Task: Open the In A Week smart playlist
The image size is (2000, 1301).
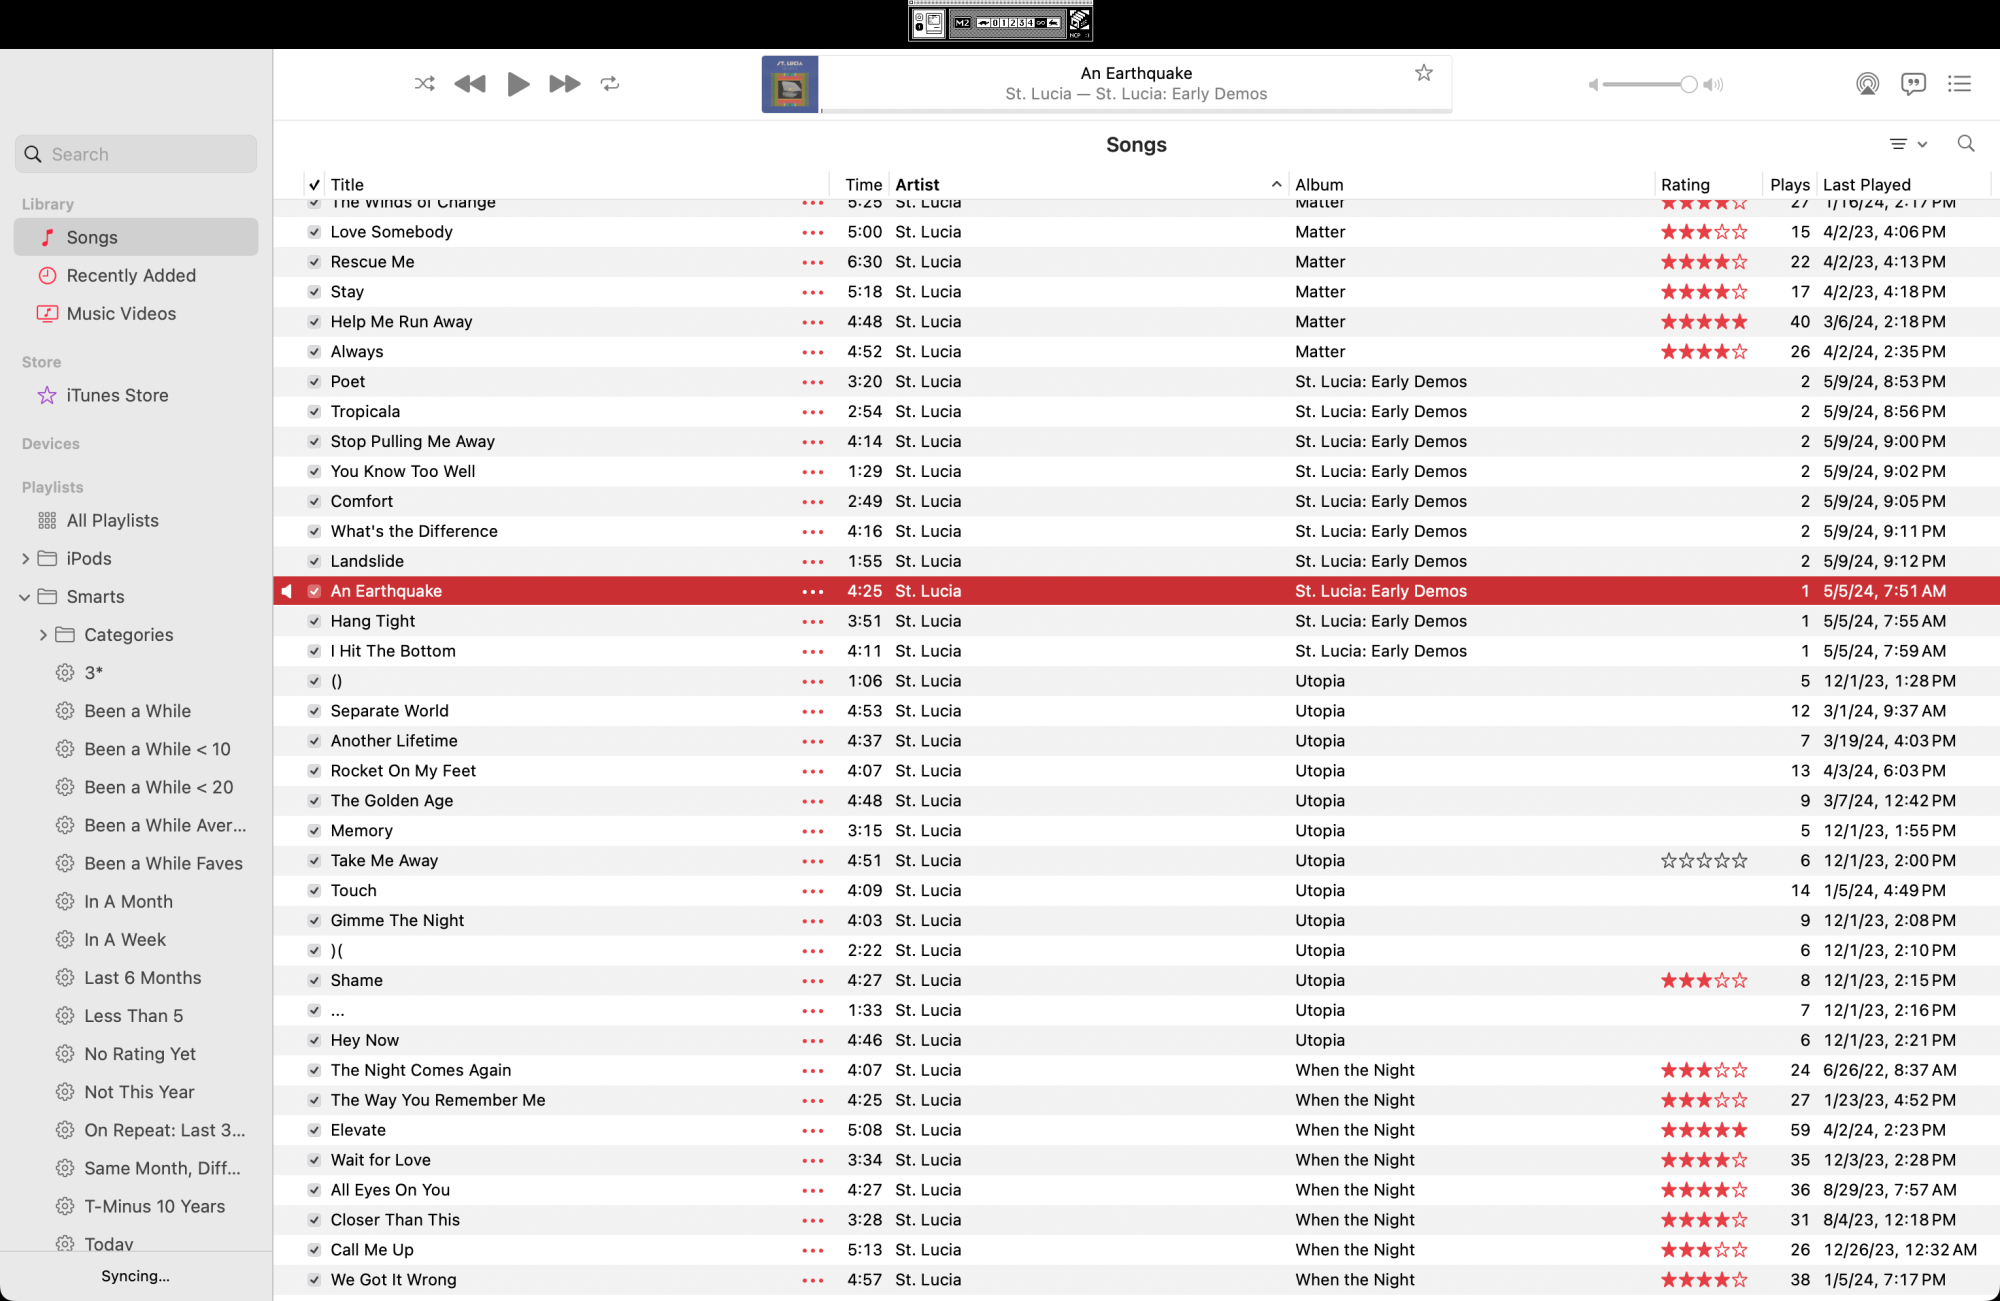Action: [136, 939]
